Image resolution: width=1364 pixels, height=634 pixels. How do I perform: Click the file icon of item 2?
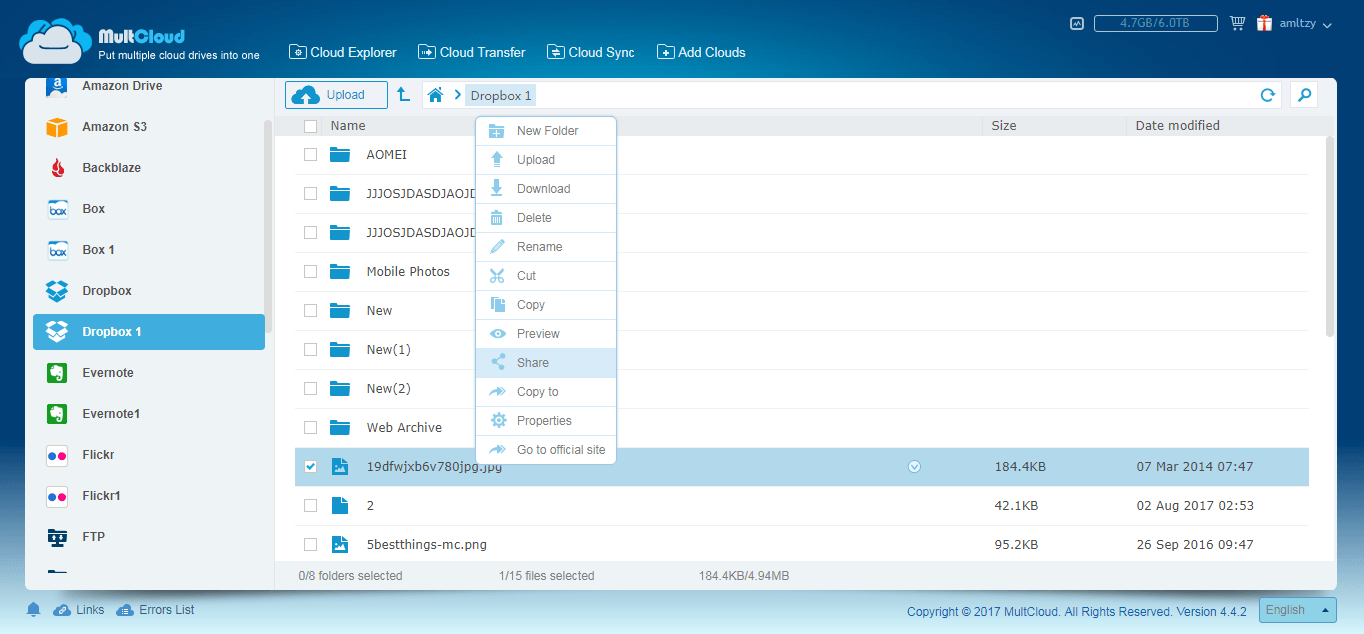[340, 506]
